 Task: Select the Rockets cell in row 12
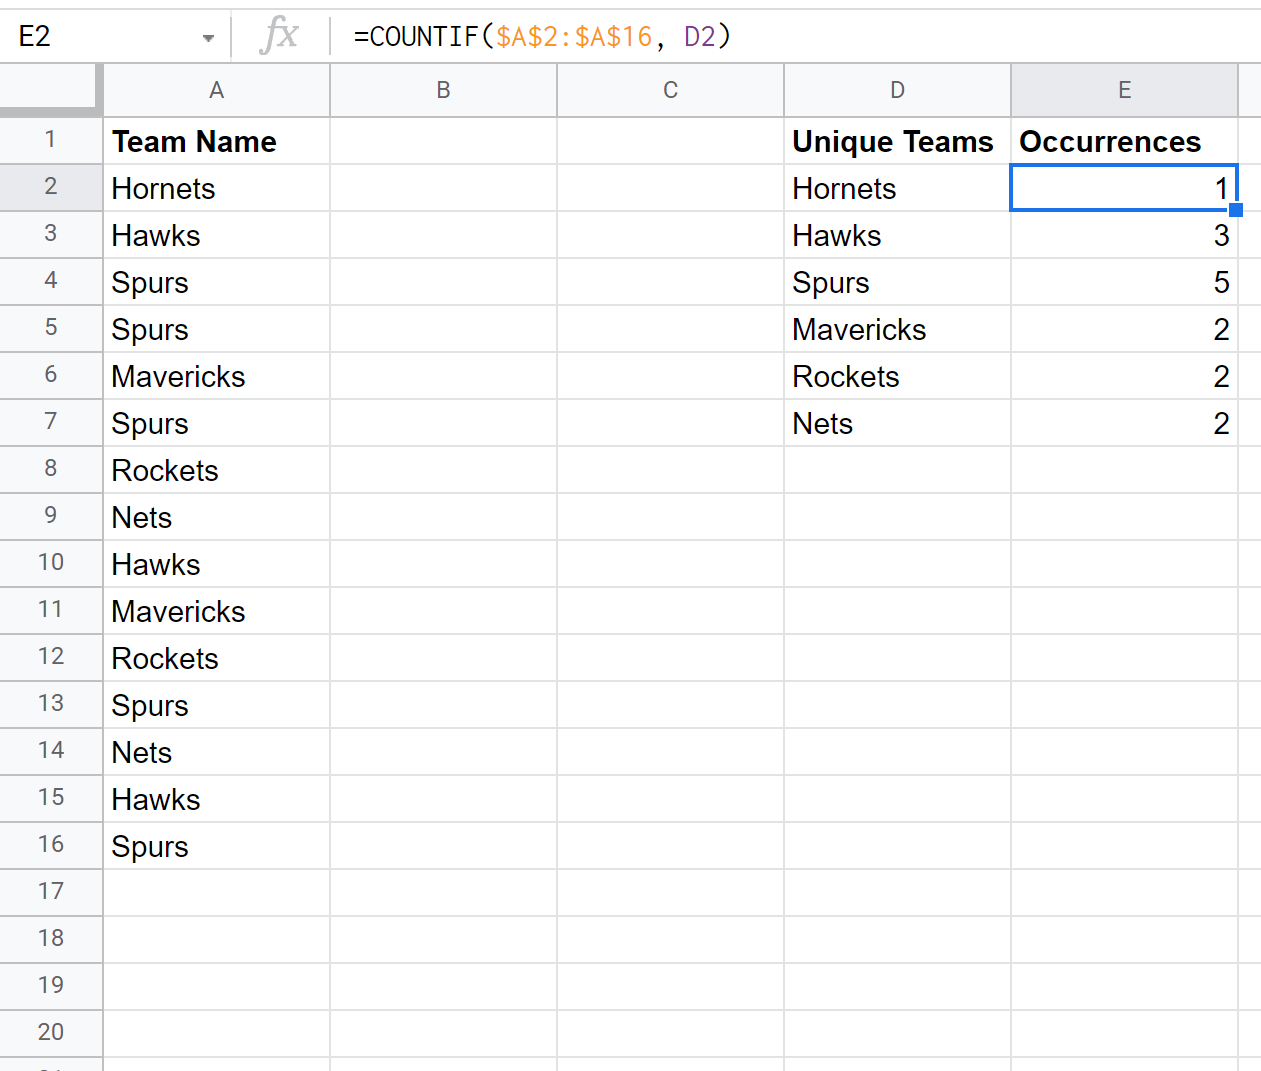(x=216, y=658)
